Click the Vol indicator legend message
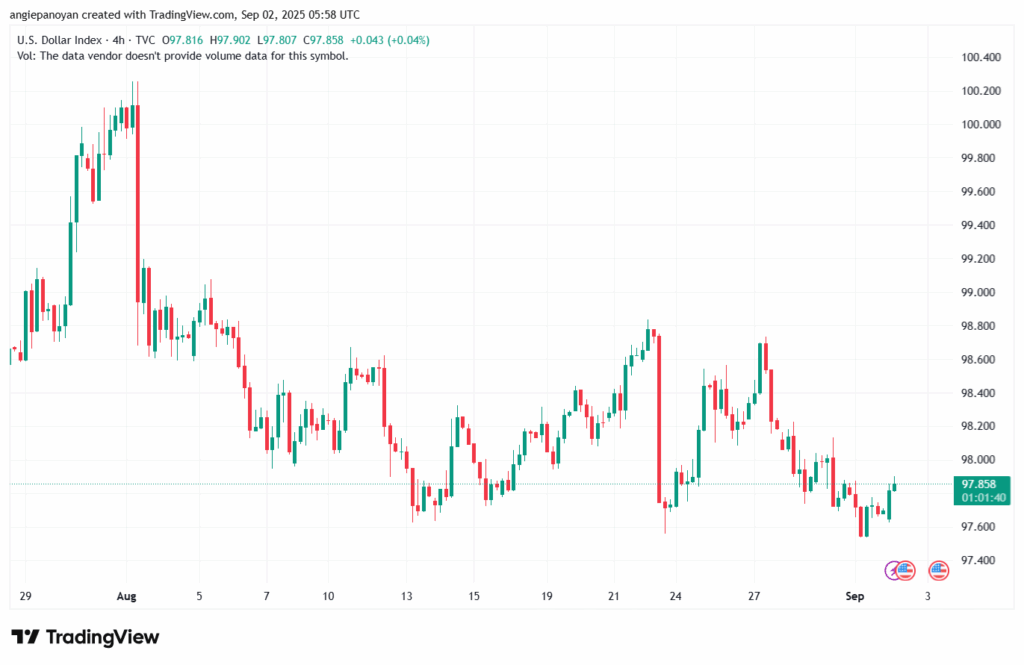This screenshot has height=665, width=1024. tap(183, 56)
